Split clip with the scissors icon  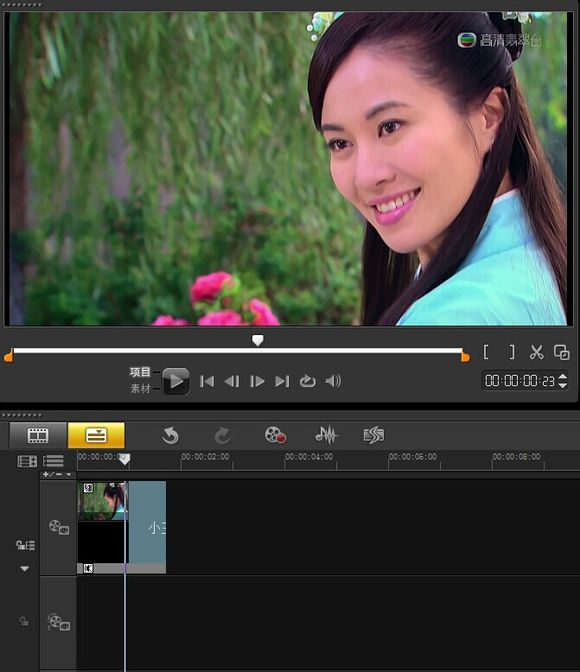(536, 352)
